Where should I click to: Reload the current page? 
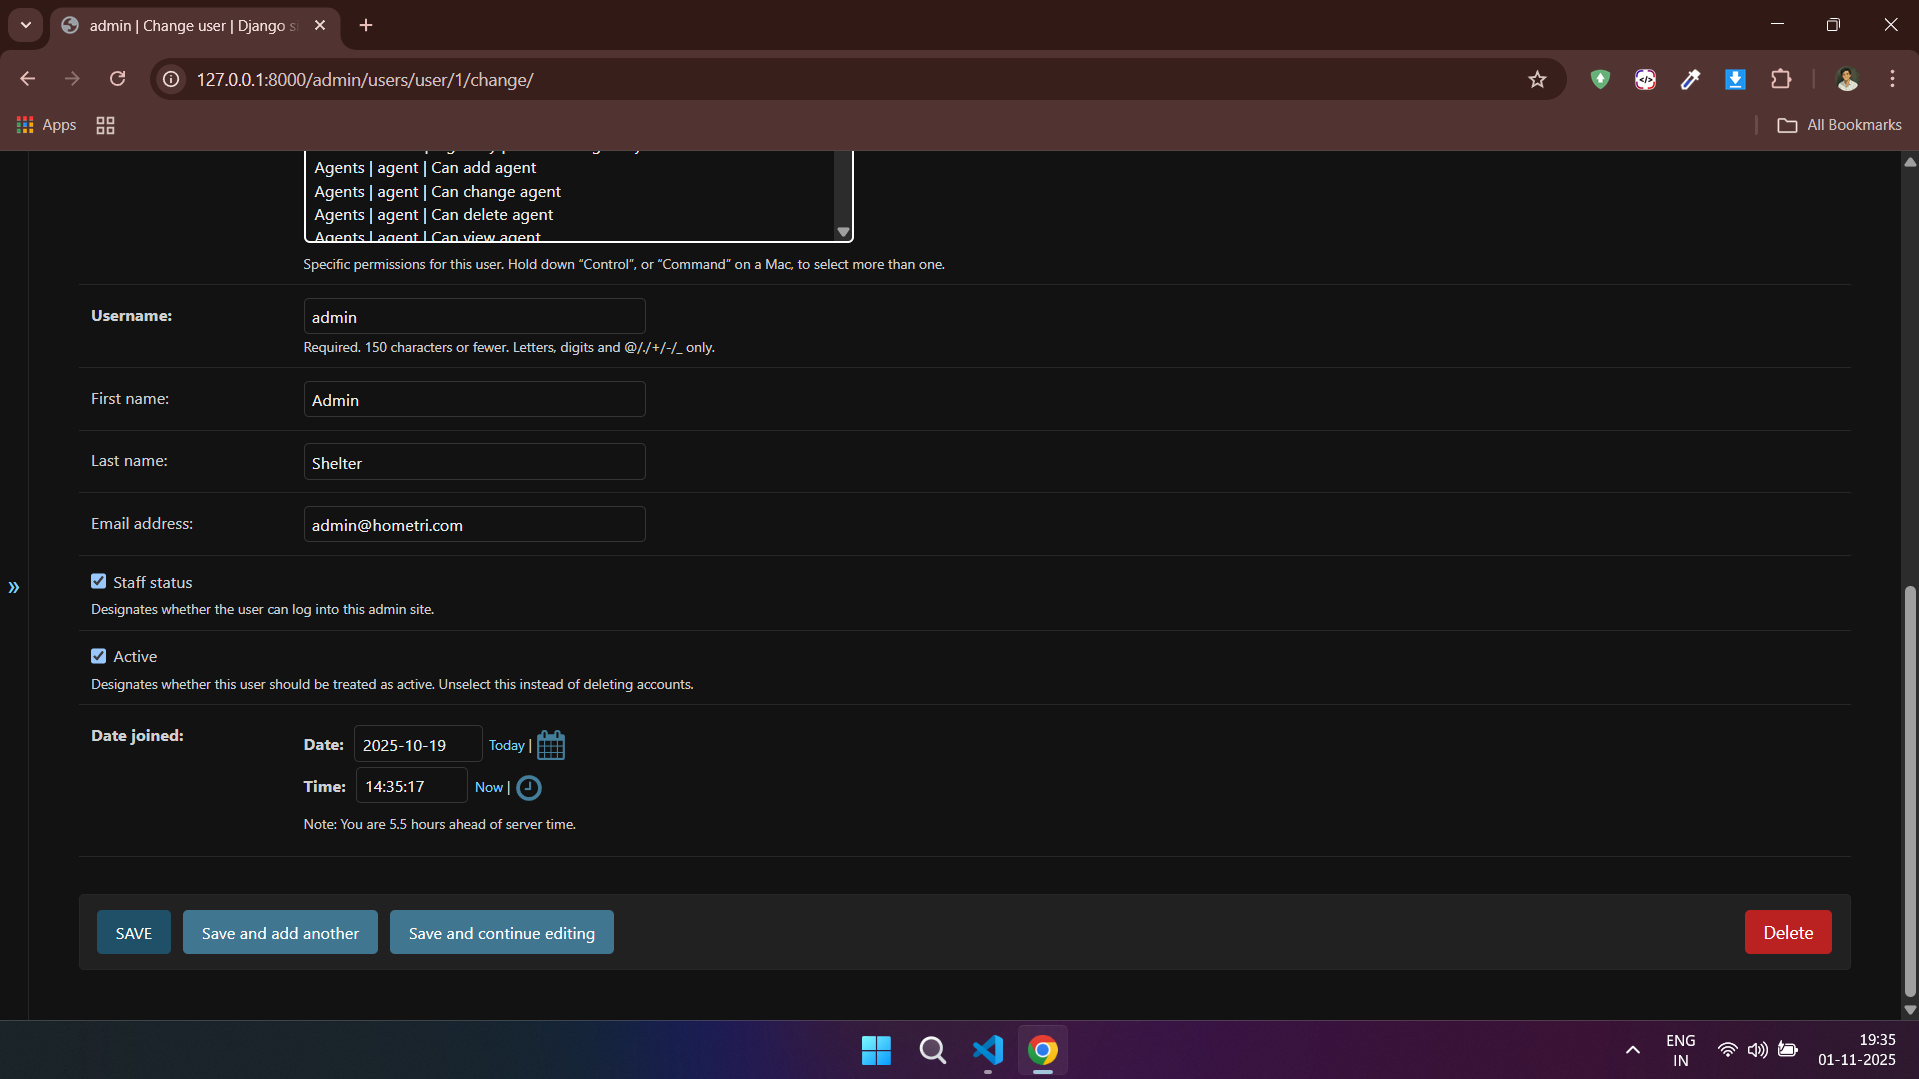tap(118, 79)
